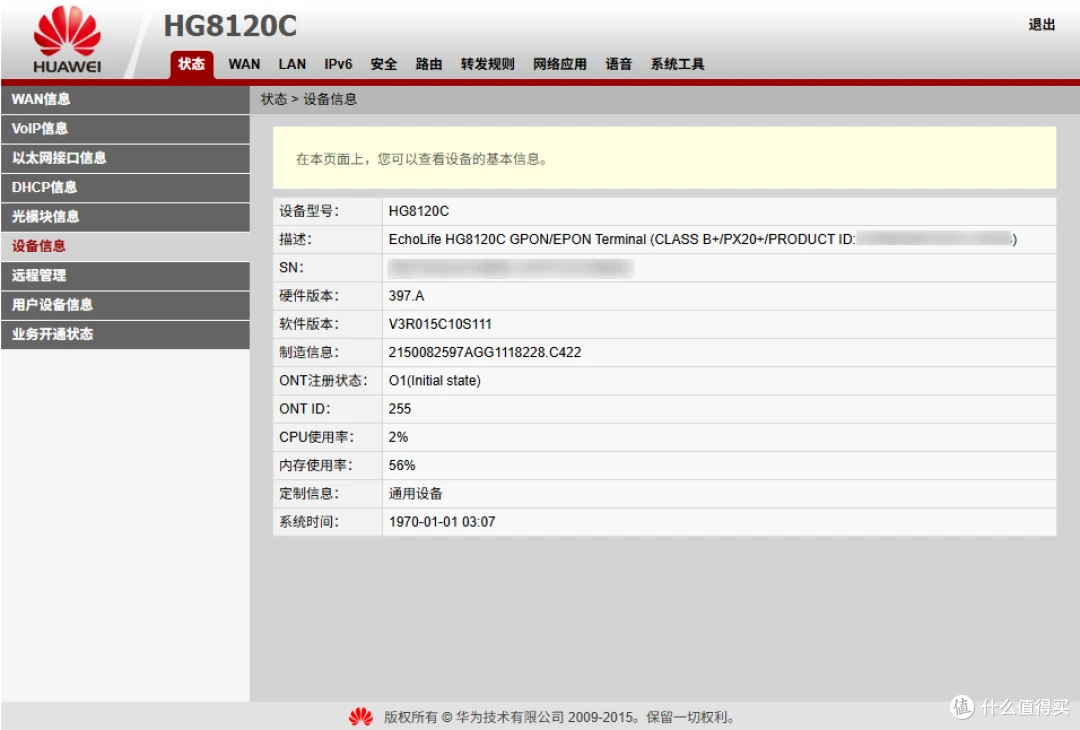Open the 系统工具 tab
The image size is (1080, 730).
tap(678, 65)
